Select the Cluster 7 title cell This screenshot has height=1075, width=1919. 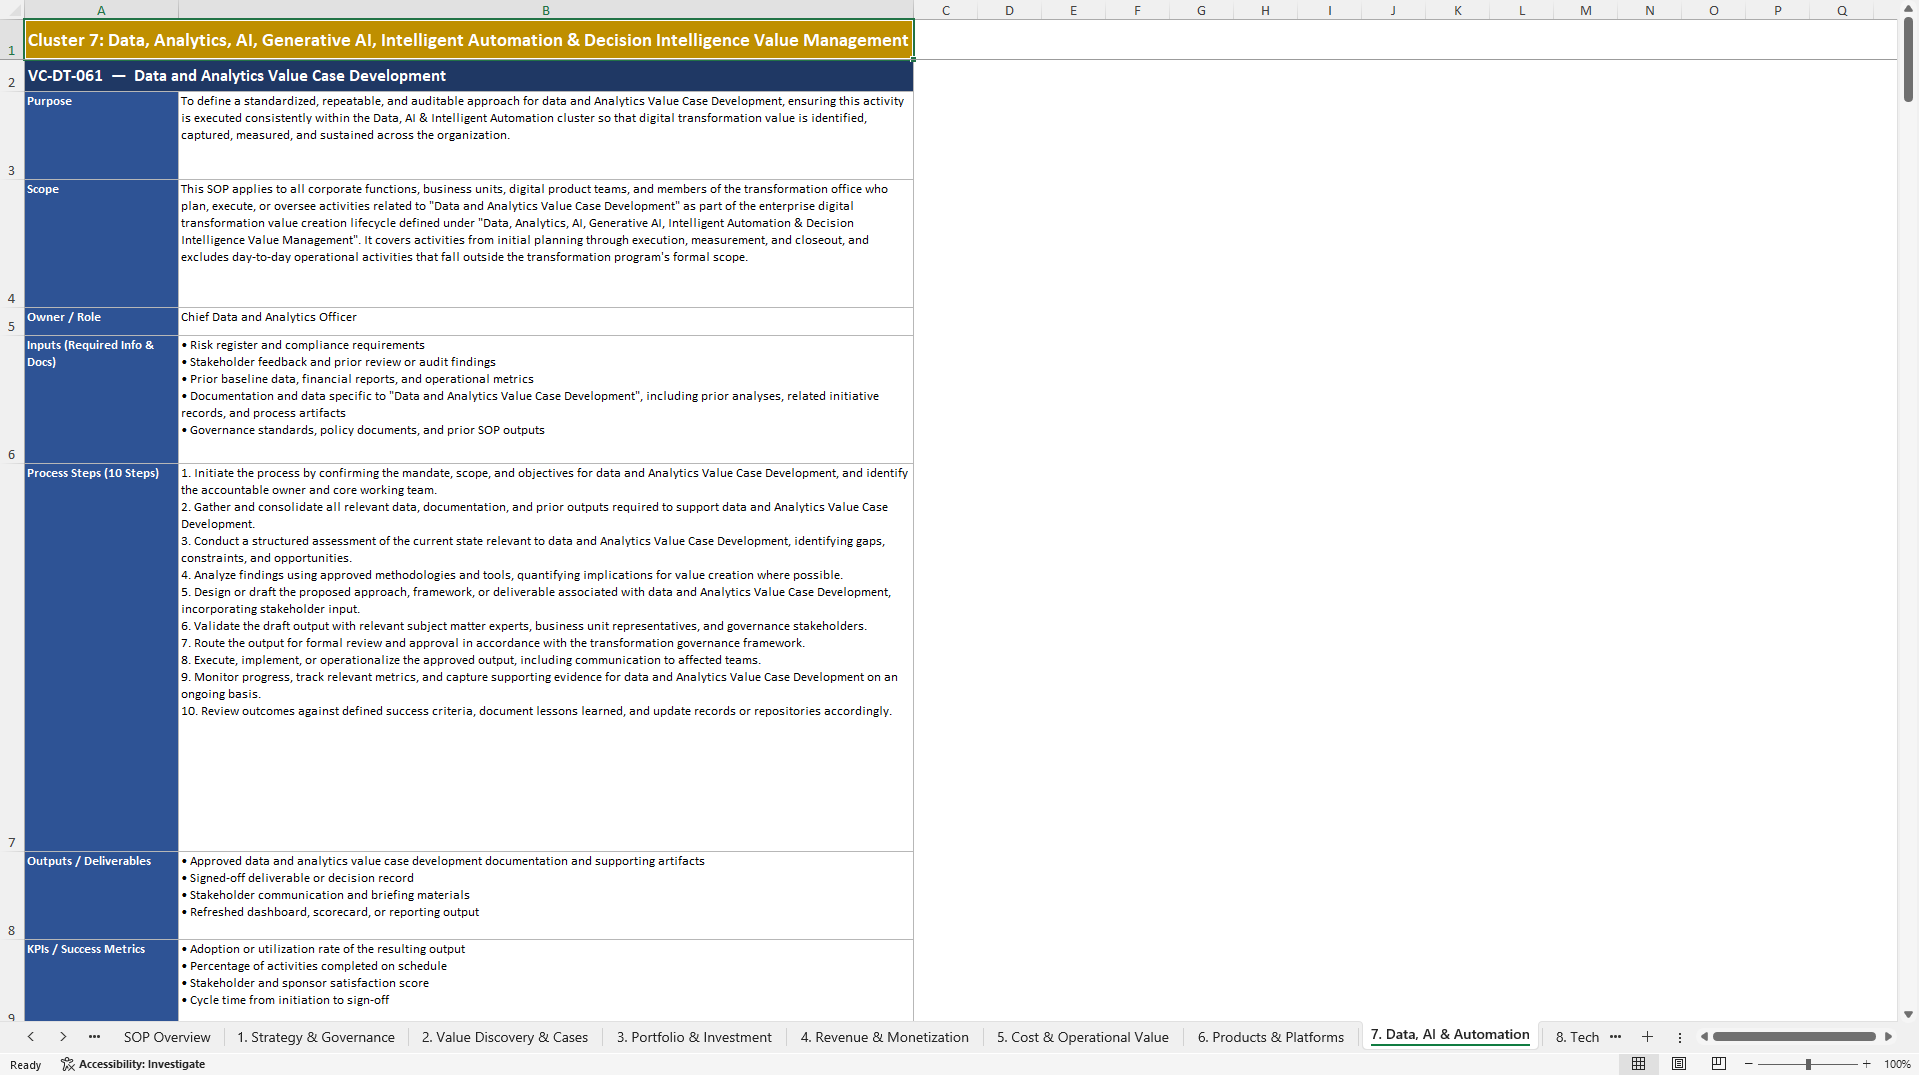pos(468,40)
